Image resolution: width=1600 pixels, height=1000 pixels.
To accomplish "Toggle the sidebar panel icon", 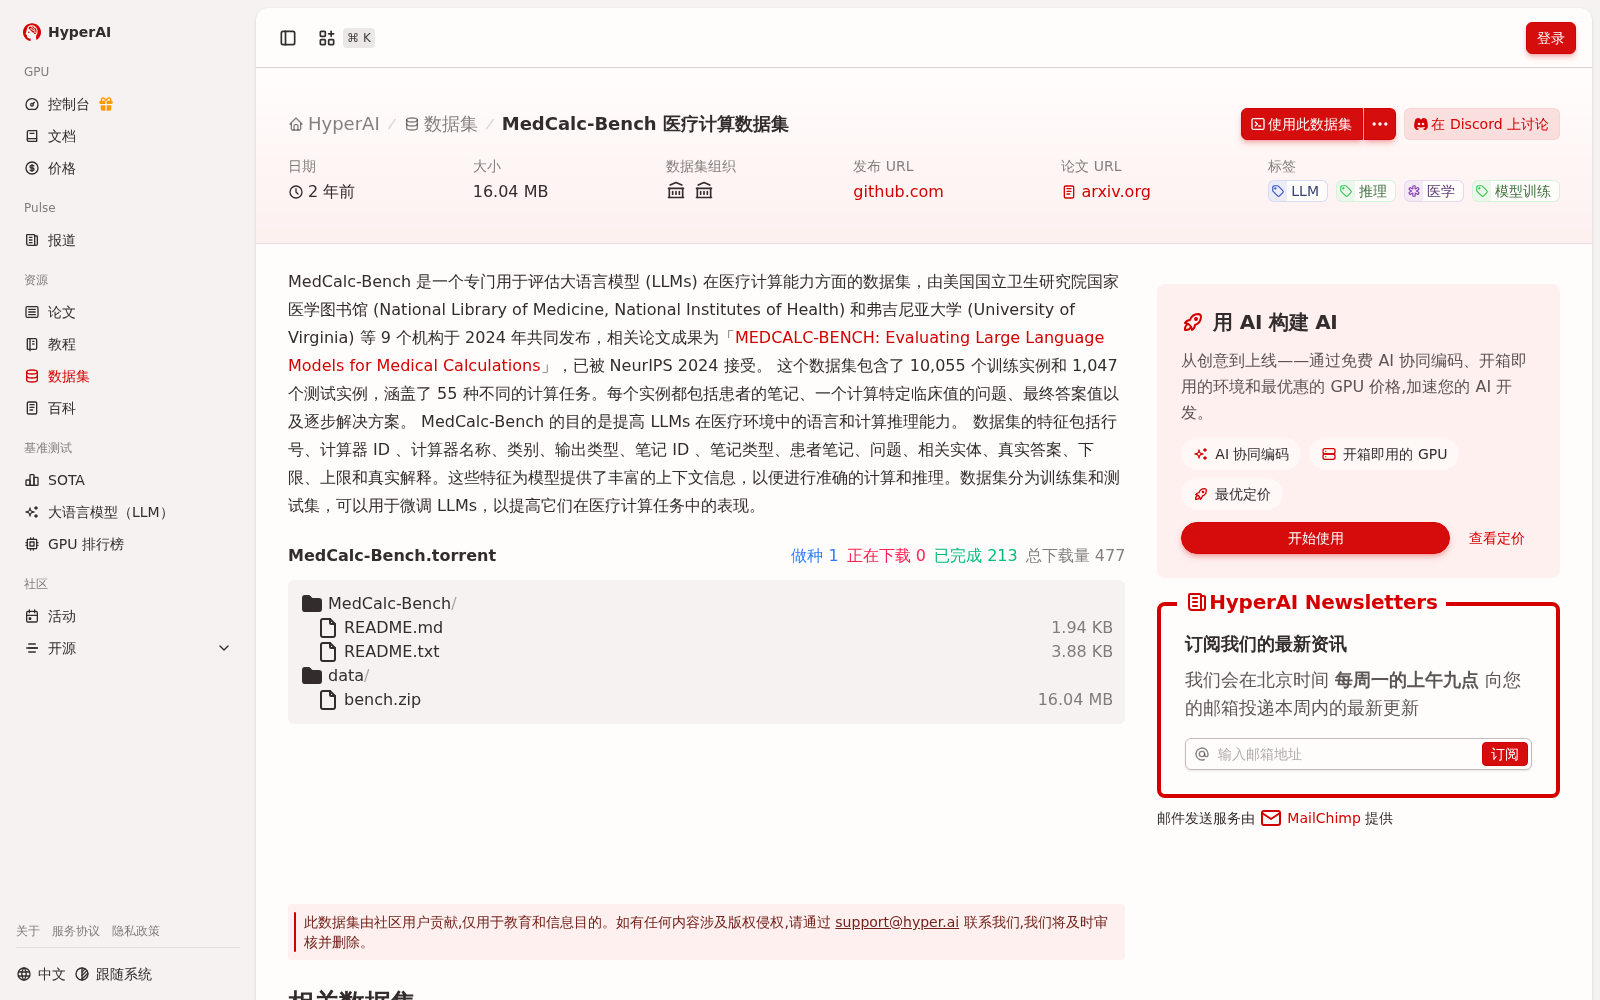I will click(x=288, y=38).
